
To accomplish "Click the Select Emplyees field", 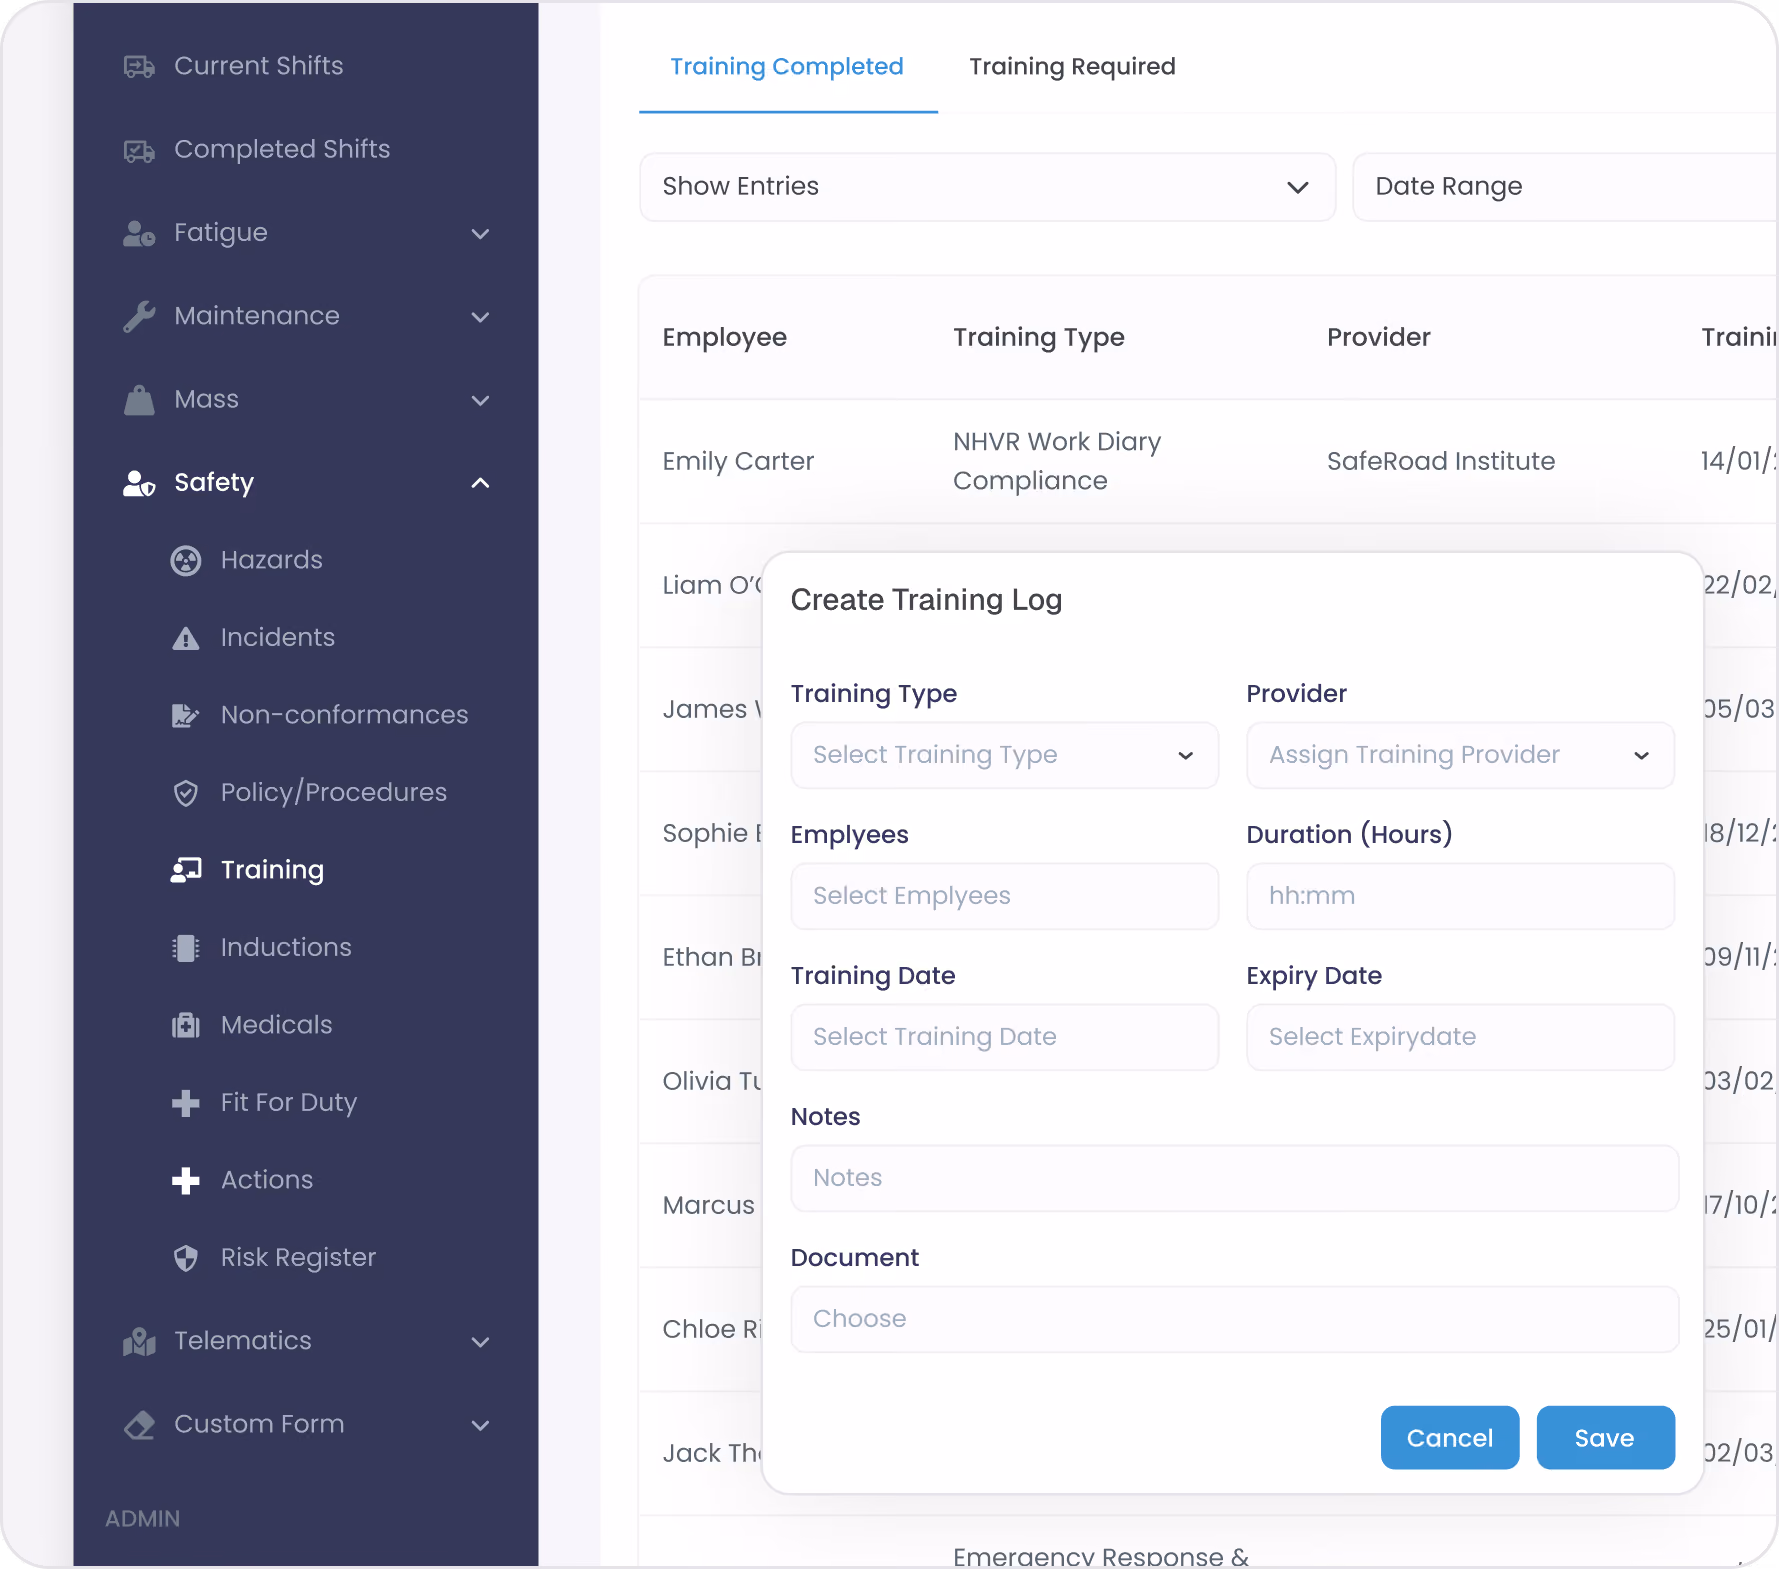I will point(1005,897).
